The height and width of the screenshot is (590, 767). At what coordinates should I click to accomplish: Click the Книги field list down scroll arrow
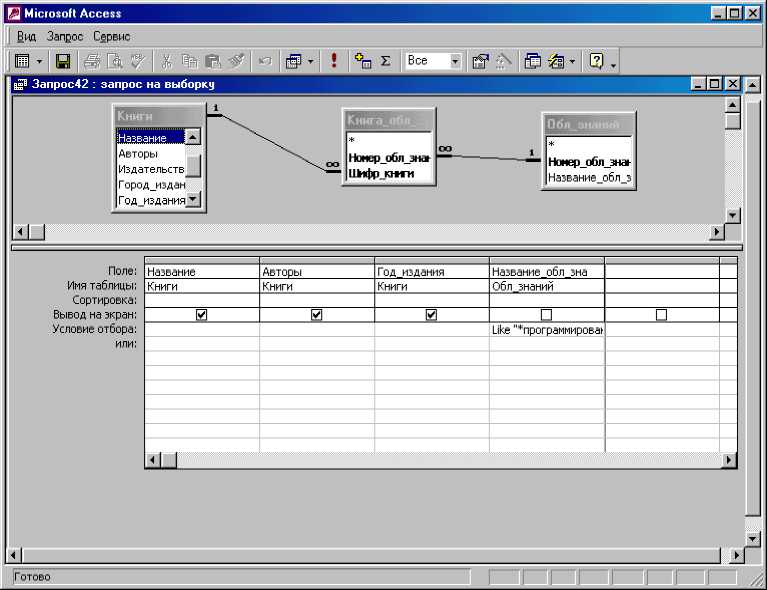click(x=193, y=200)
